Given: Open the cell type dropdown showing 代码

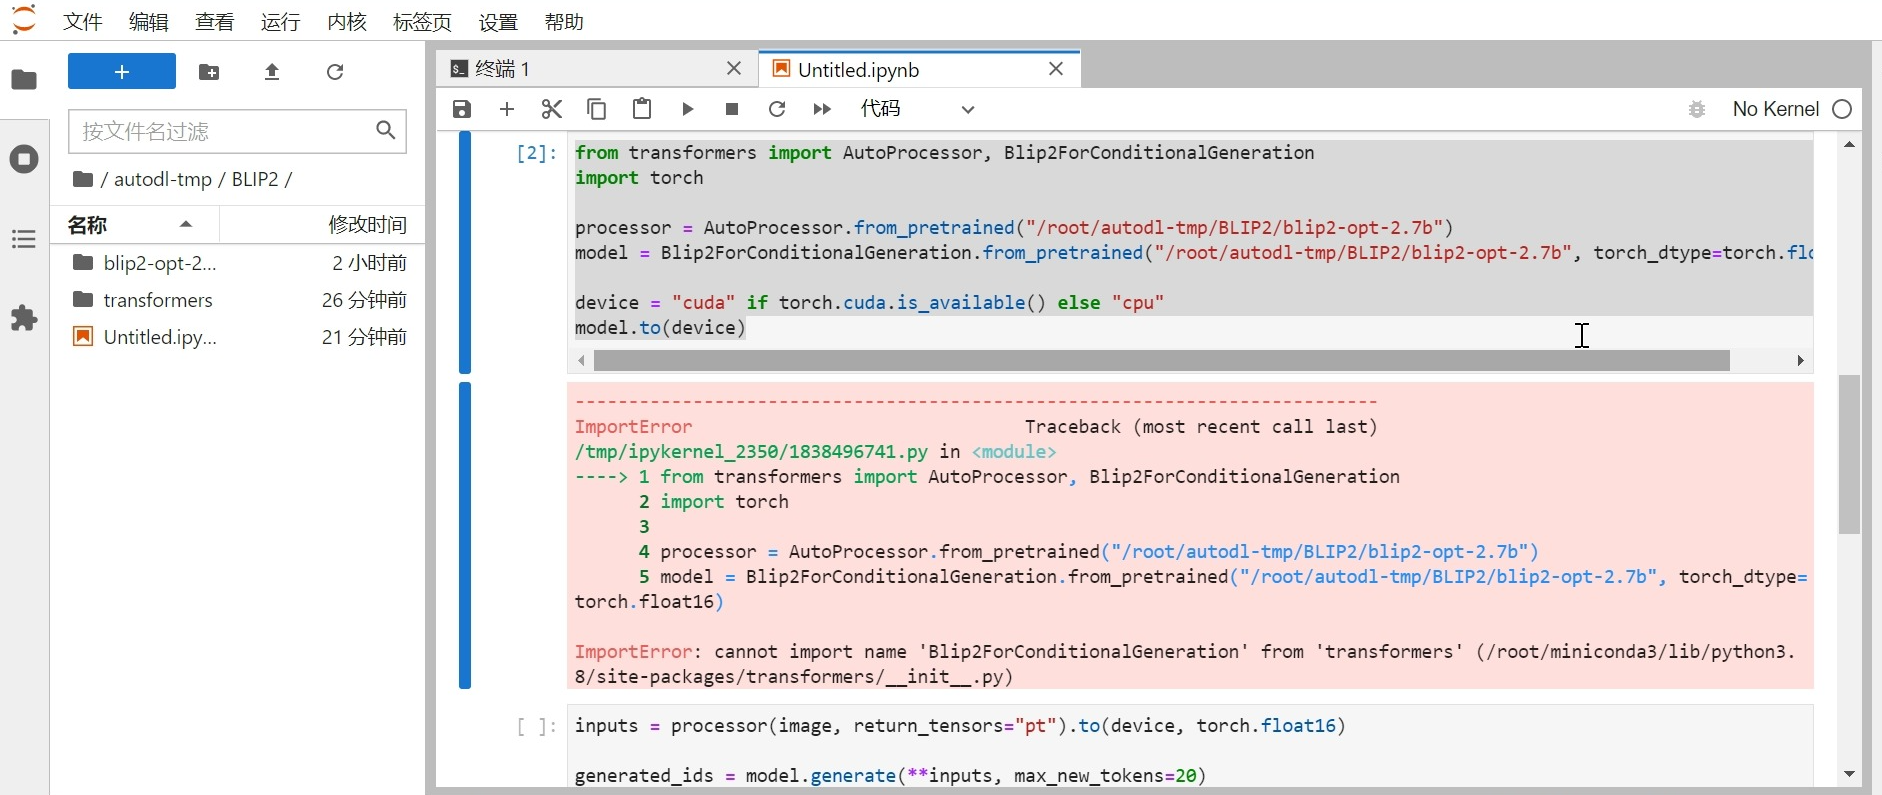Looking at the screenshot, I should [x=917, y=109].
